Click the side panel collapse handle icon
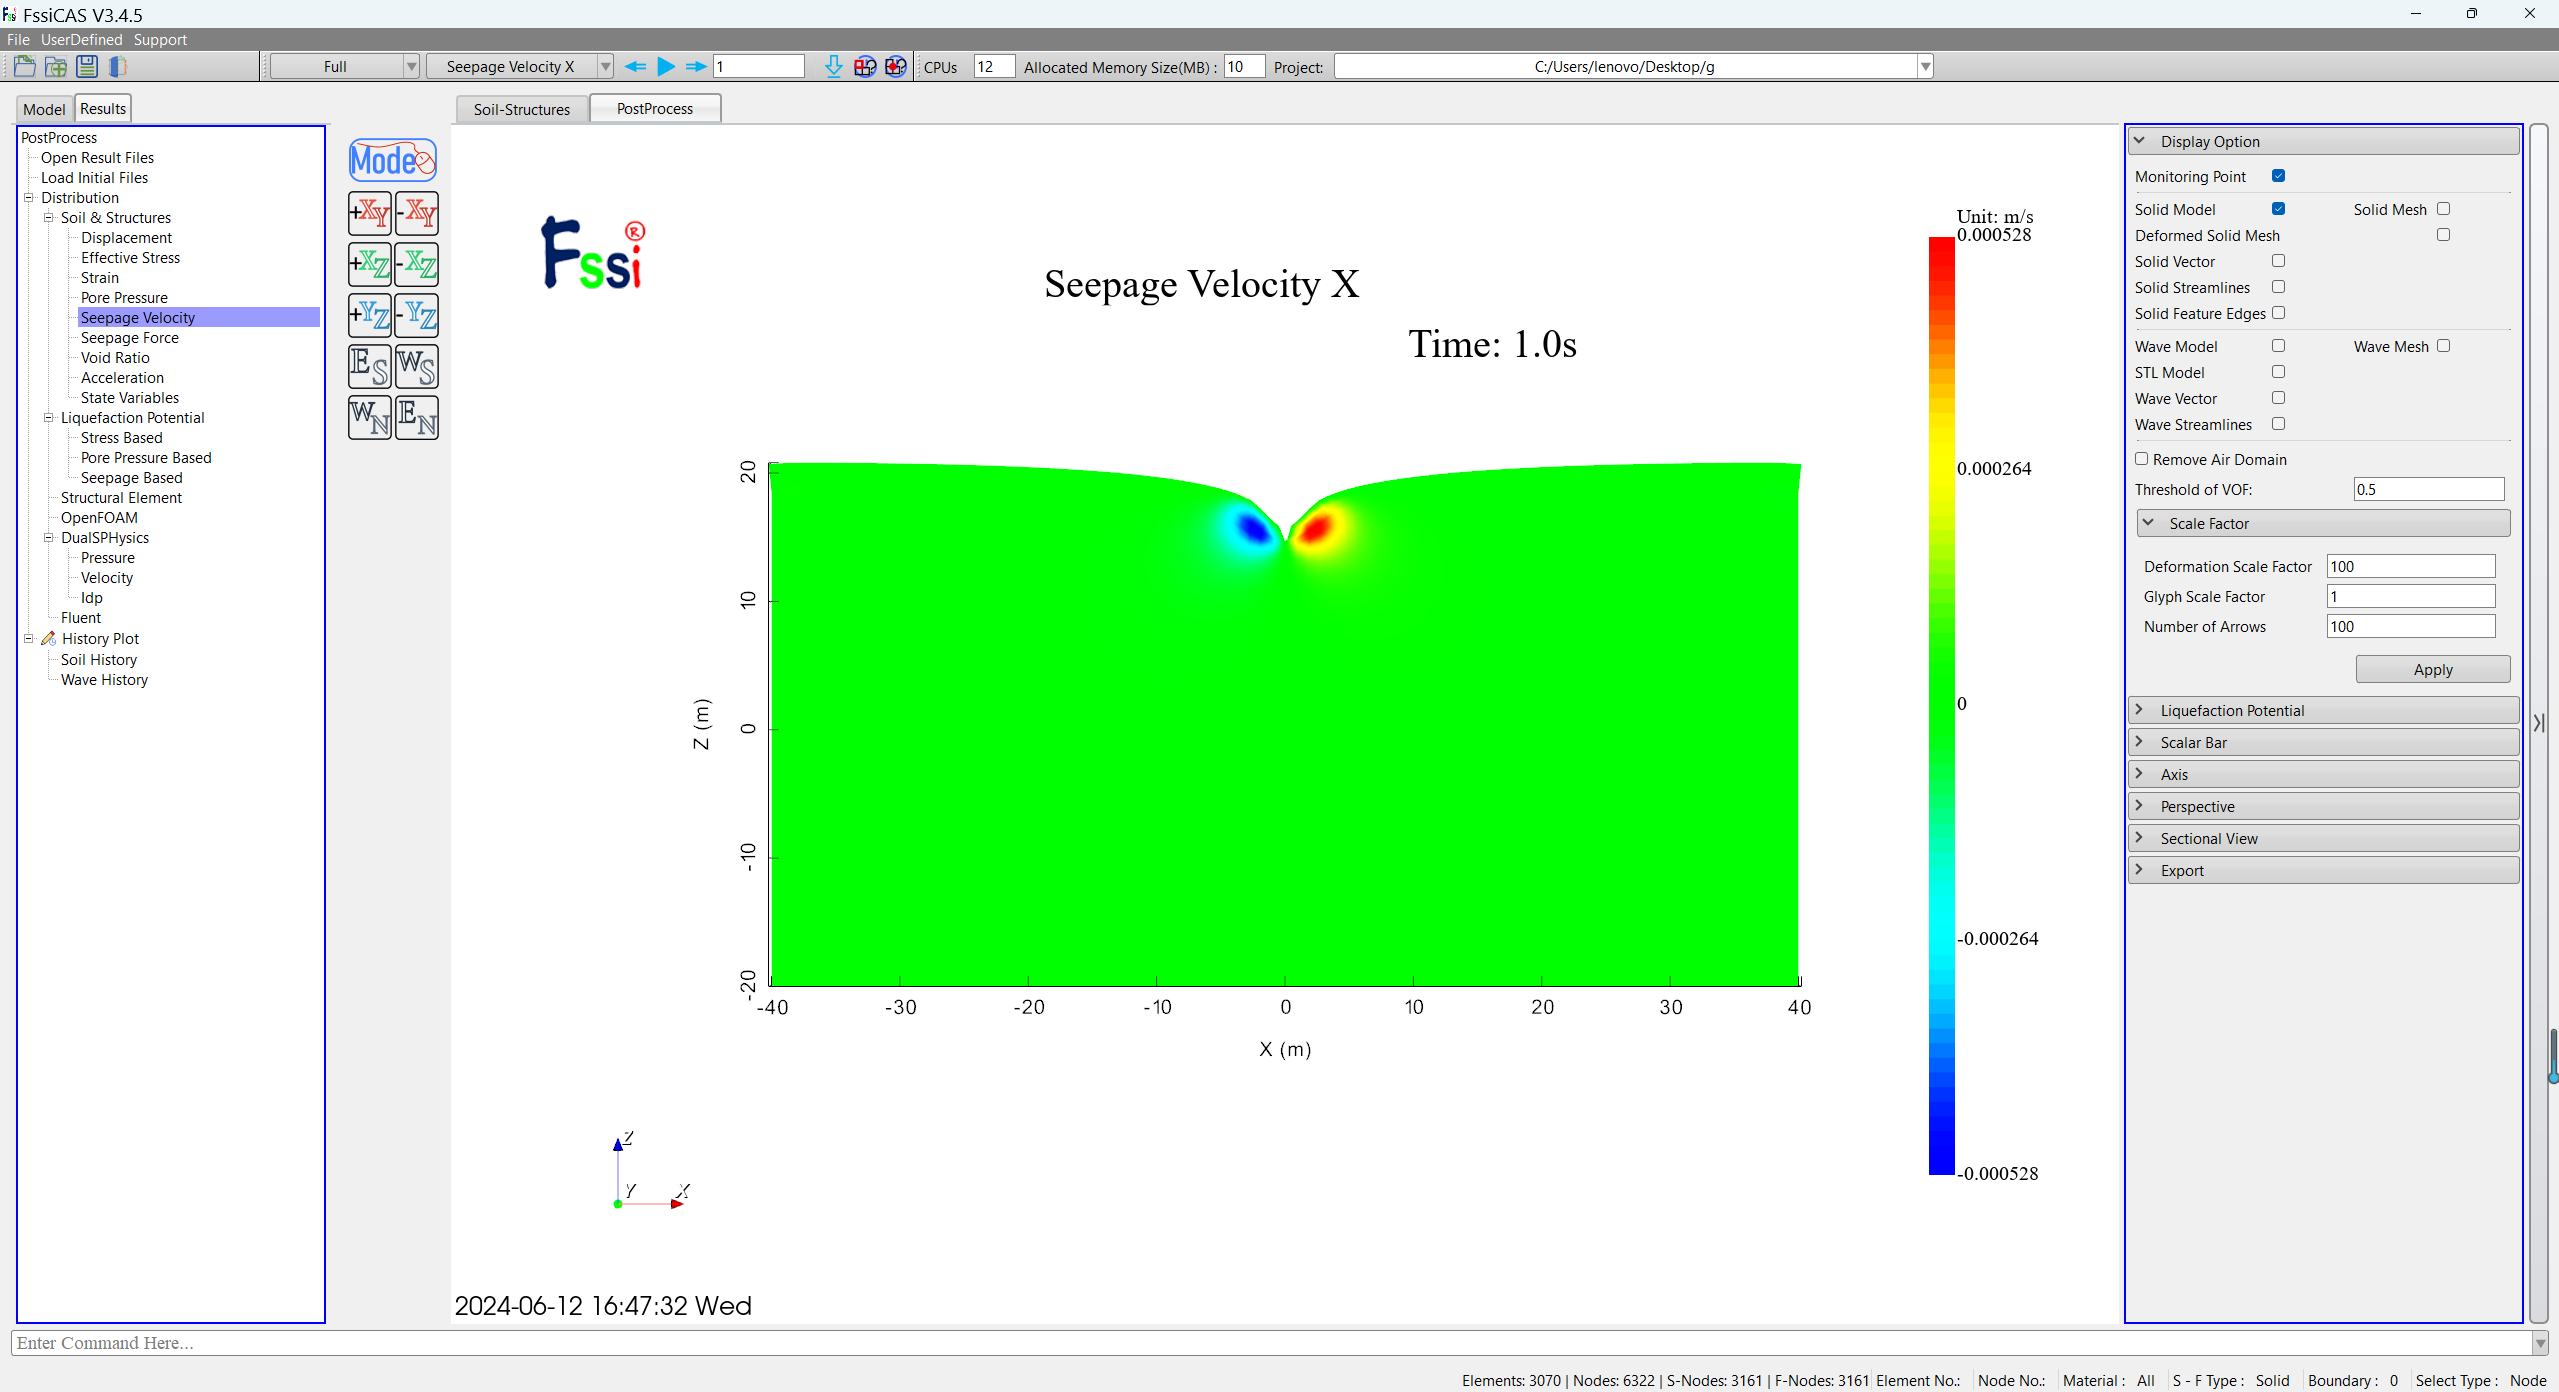Viewport: 2559px width, 1392px height. [2539, 722]
